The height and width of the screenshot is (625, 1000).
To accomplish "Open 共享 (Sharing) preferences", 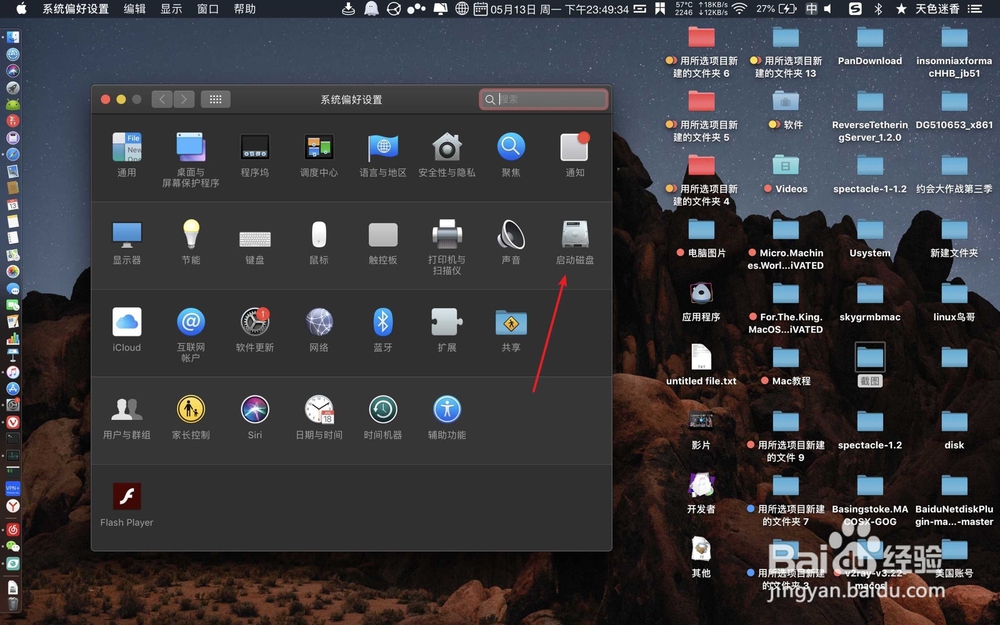I will pyautogui.click(x=511, y=323).
